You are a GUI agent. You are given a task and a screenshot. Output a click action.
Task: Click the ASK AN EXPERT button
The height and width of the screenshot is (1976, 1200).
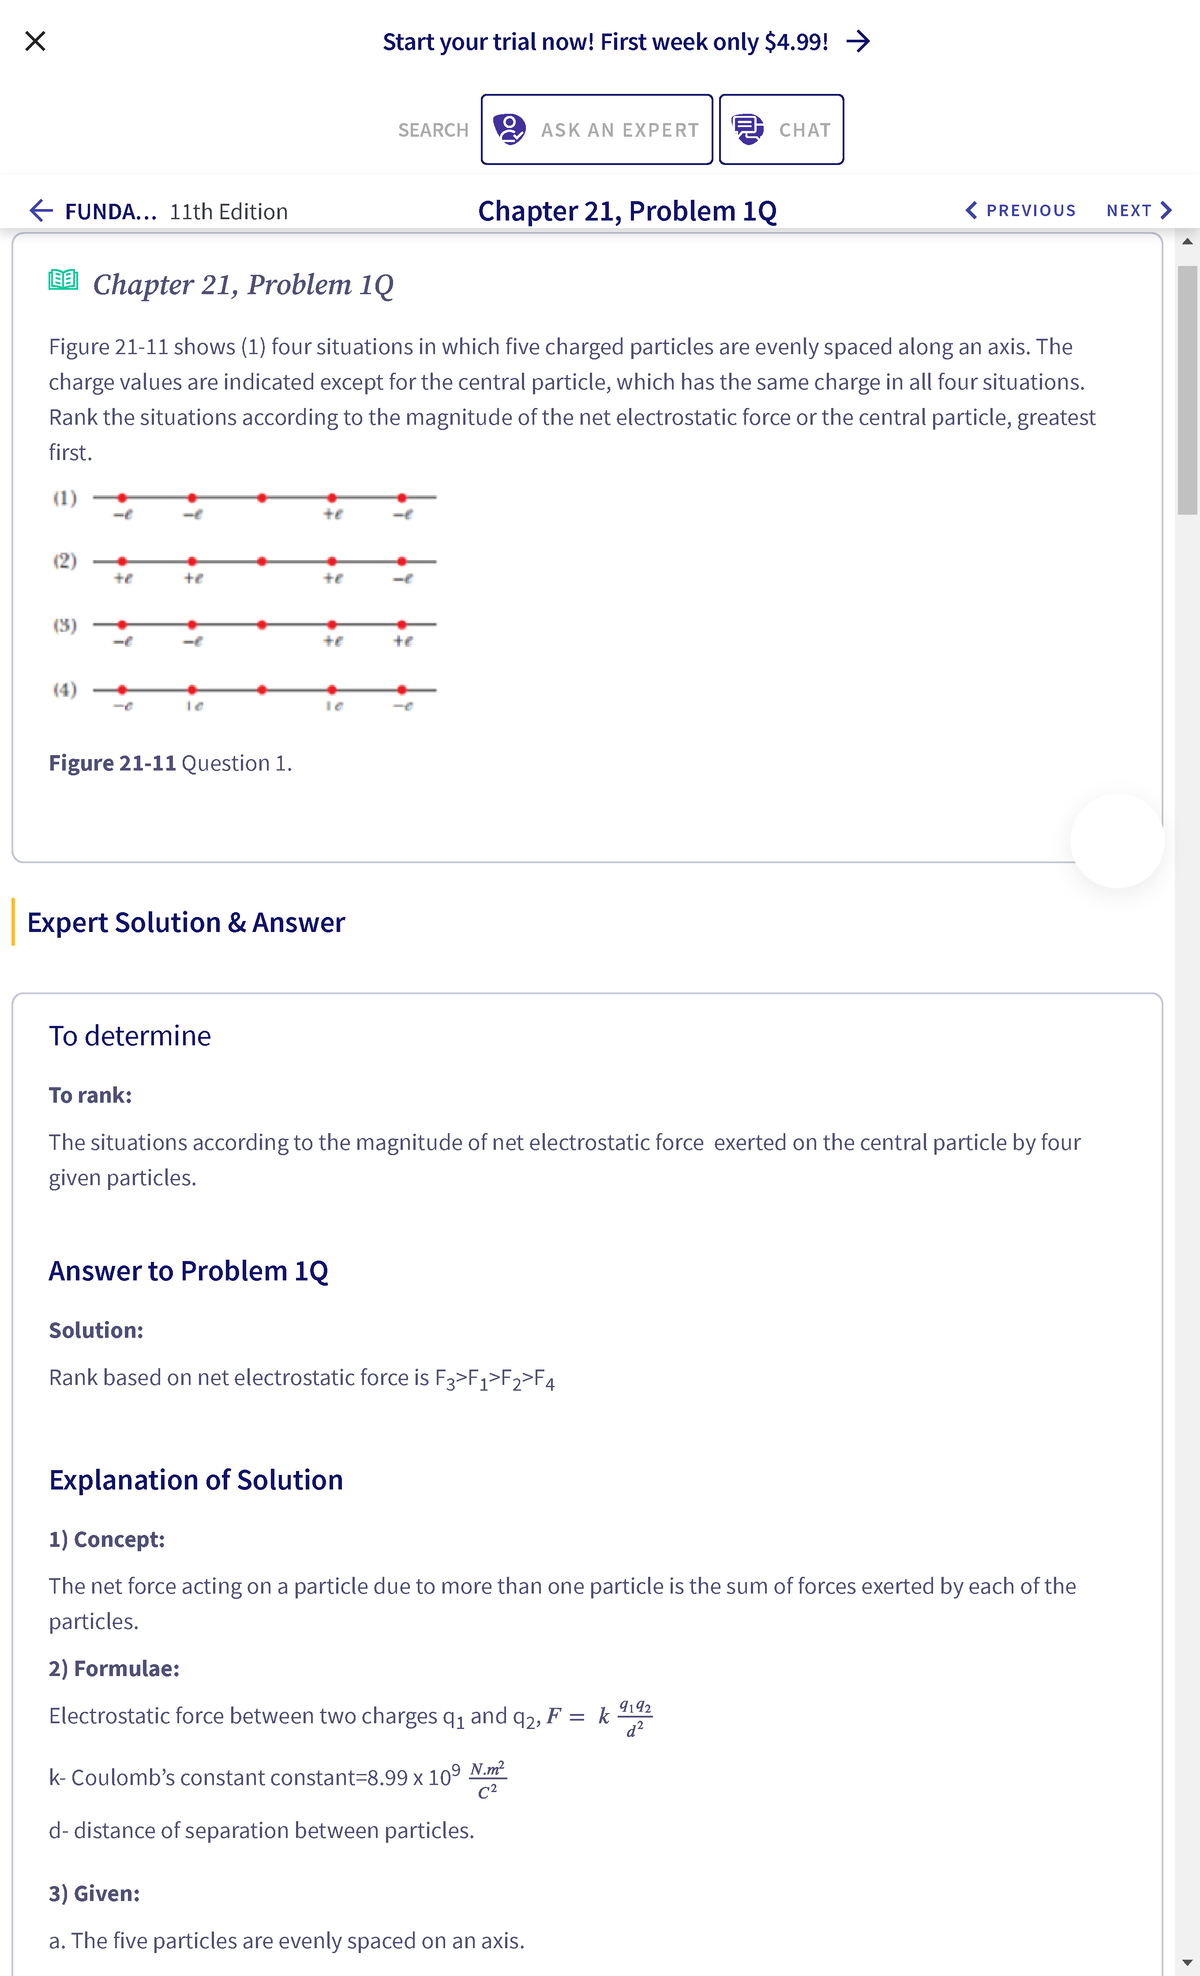(597, 128)
